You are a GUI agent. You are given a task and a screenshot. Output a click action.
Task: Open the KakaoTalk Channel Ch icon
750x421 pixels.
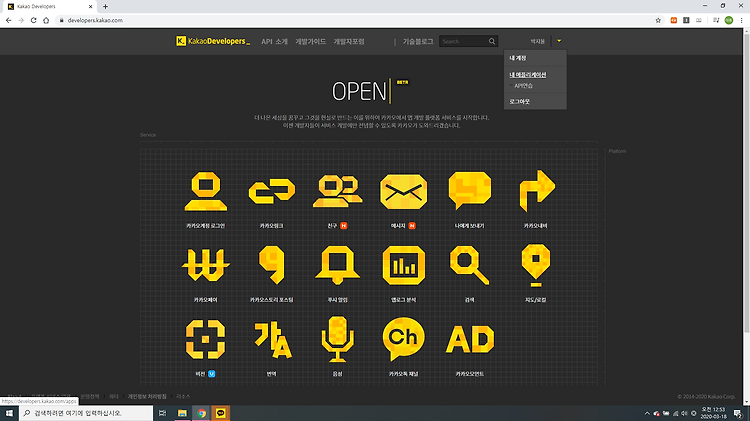[403, 339]
